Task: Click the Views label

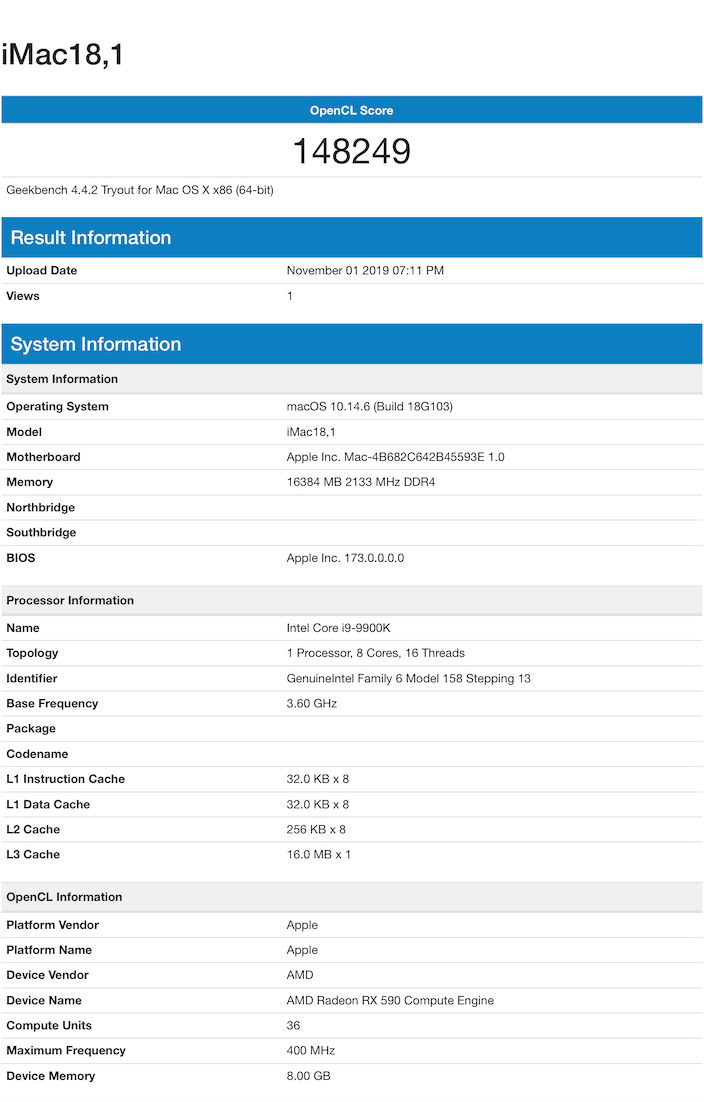Action: click(x=22, y=296)
